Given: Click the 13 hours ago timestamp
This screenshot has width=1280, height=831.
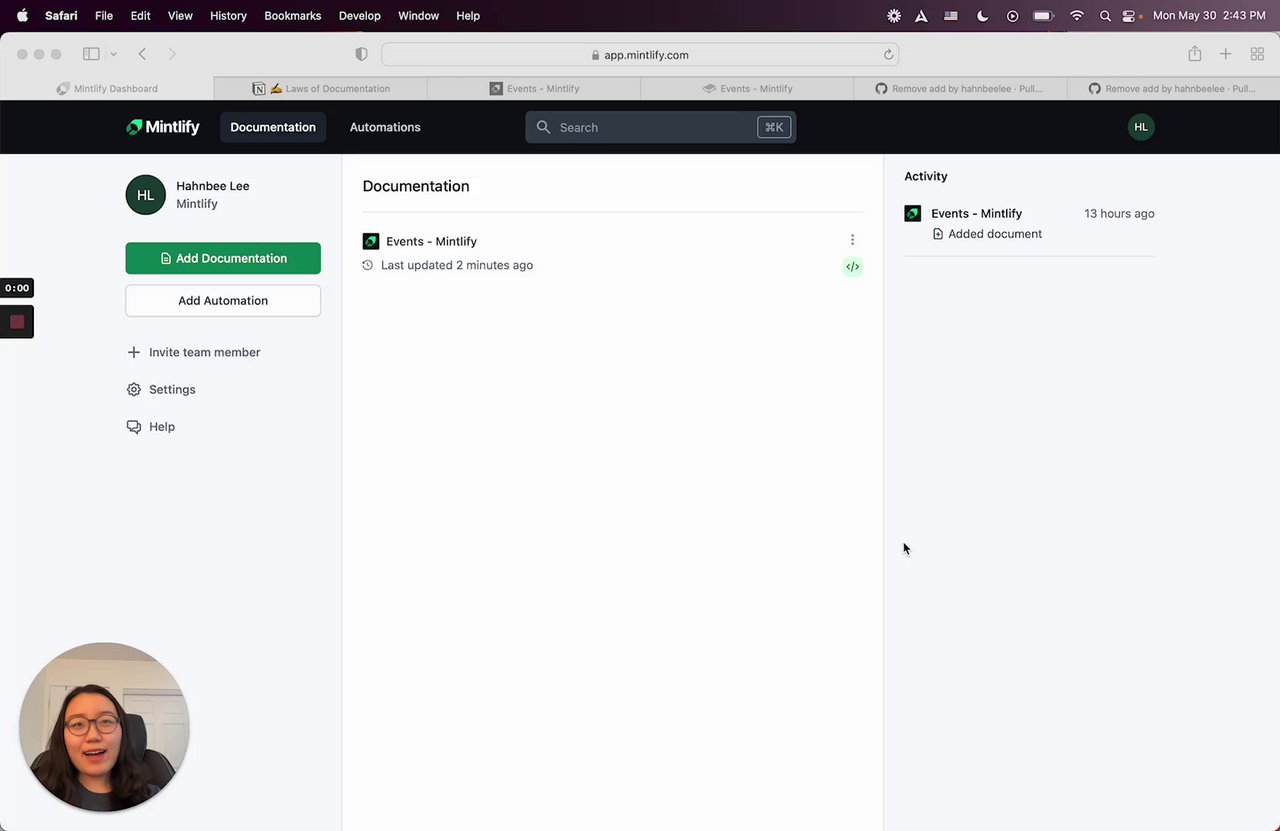Looking at the screenshot, I should click(1119, 213).
